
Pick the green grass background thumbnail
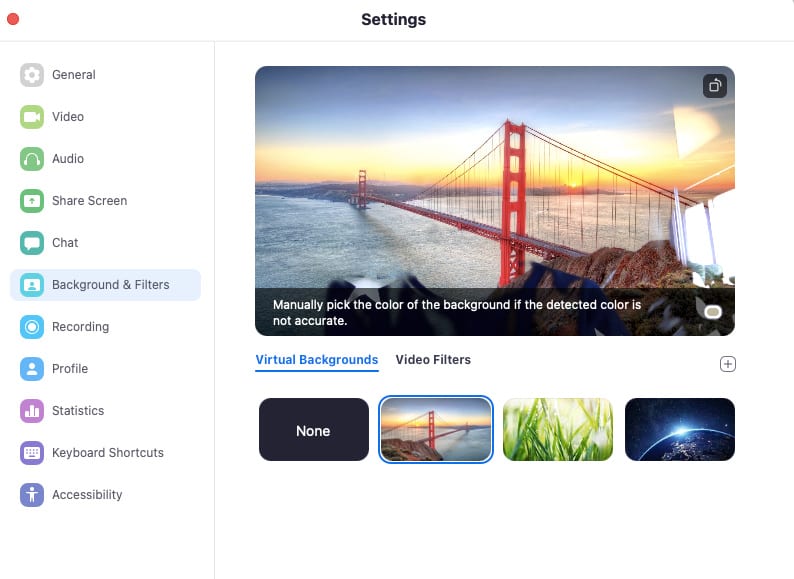(x=558, y=430)
